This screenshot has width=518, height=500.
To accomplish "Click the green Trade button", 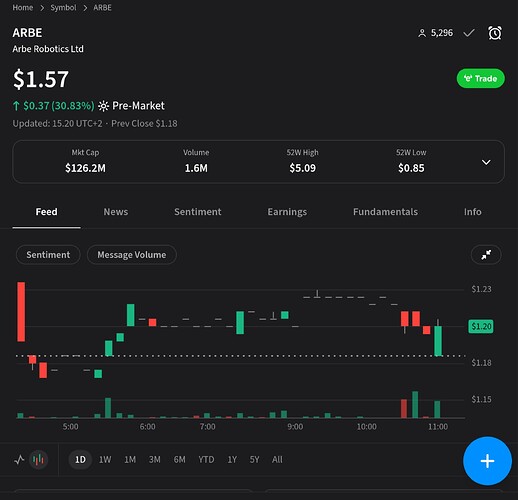I will 480,79.
